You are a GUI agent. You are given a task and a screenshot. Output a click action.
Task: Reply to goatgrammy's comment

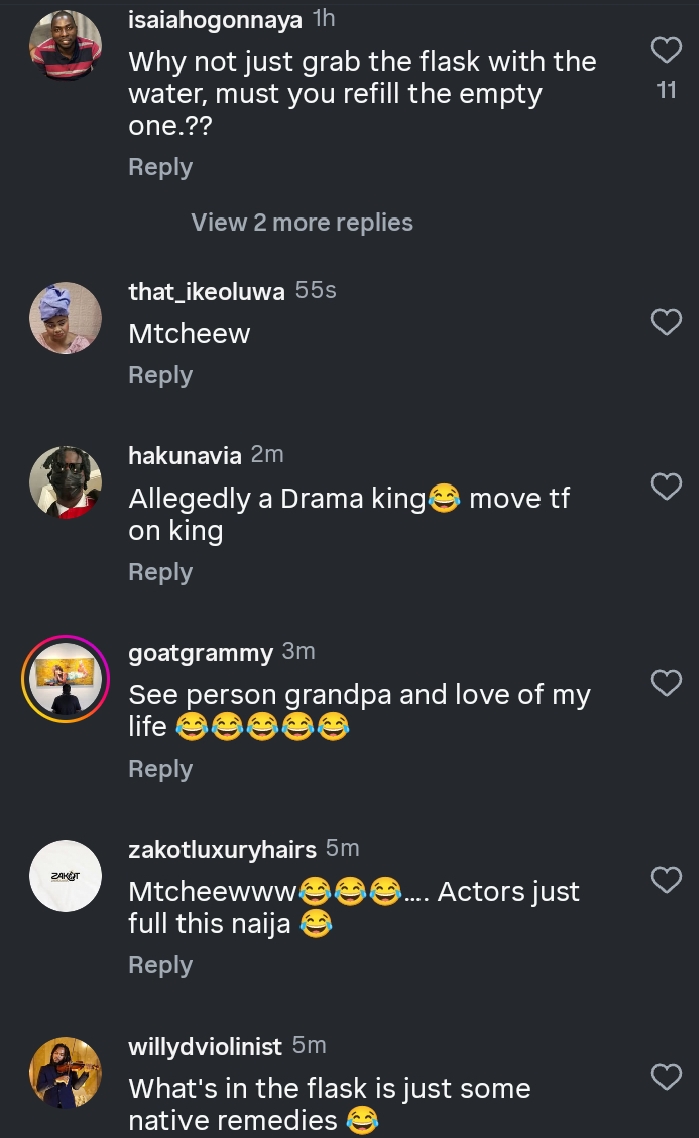coord(160,769)
